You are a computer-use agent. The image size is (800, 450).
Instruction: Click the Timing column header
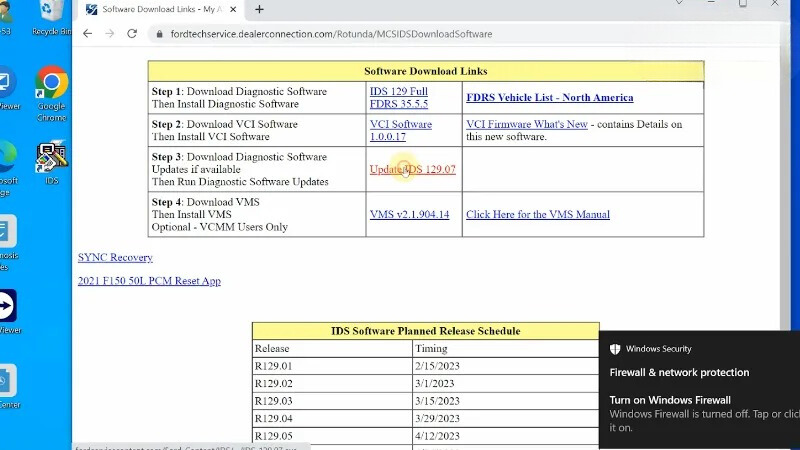coord(505,348)
